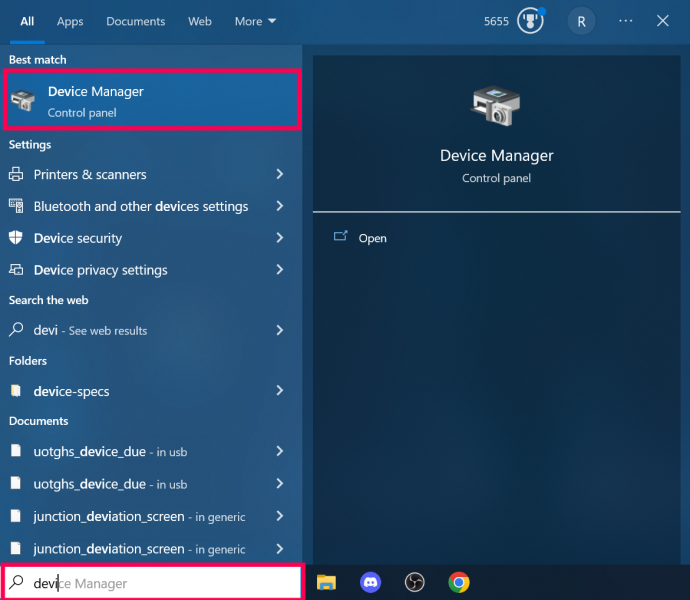Open Discord from the taskbar
The image size is (690, 600).
point(371,582)
